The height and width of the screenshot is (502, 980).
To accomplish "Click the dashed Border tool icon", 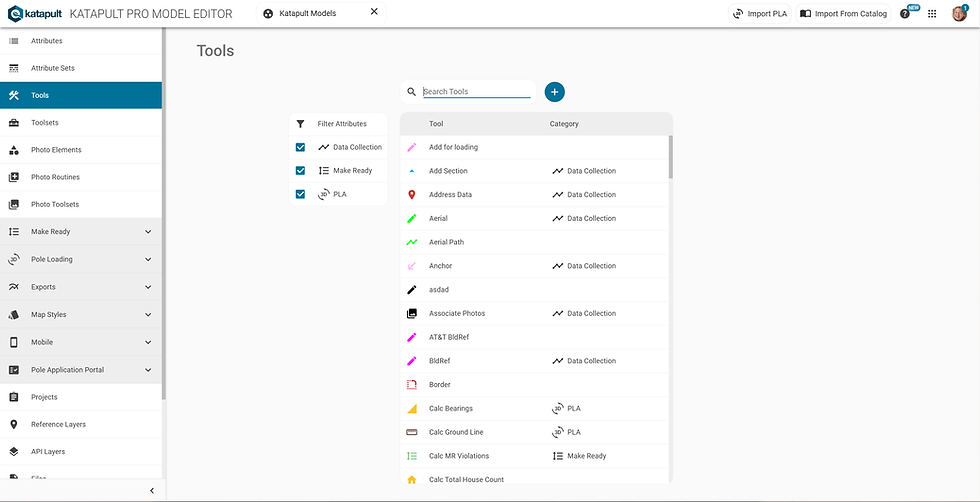I will coord(411,385).
